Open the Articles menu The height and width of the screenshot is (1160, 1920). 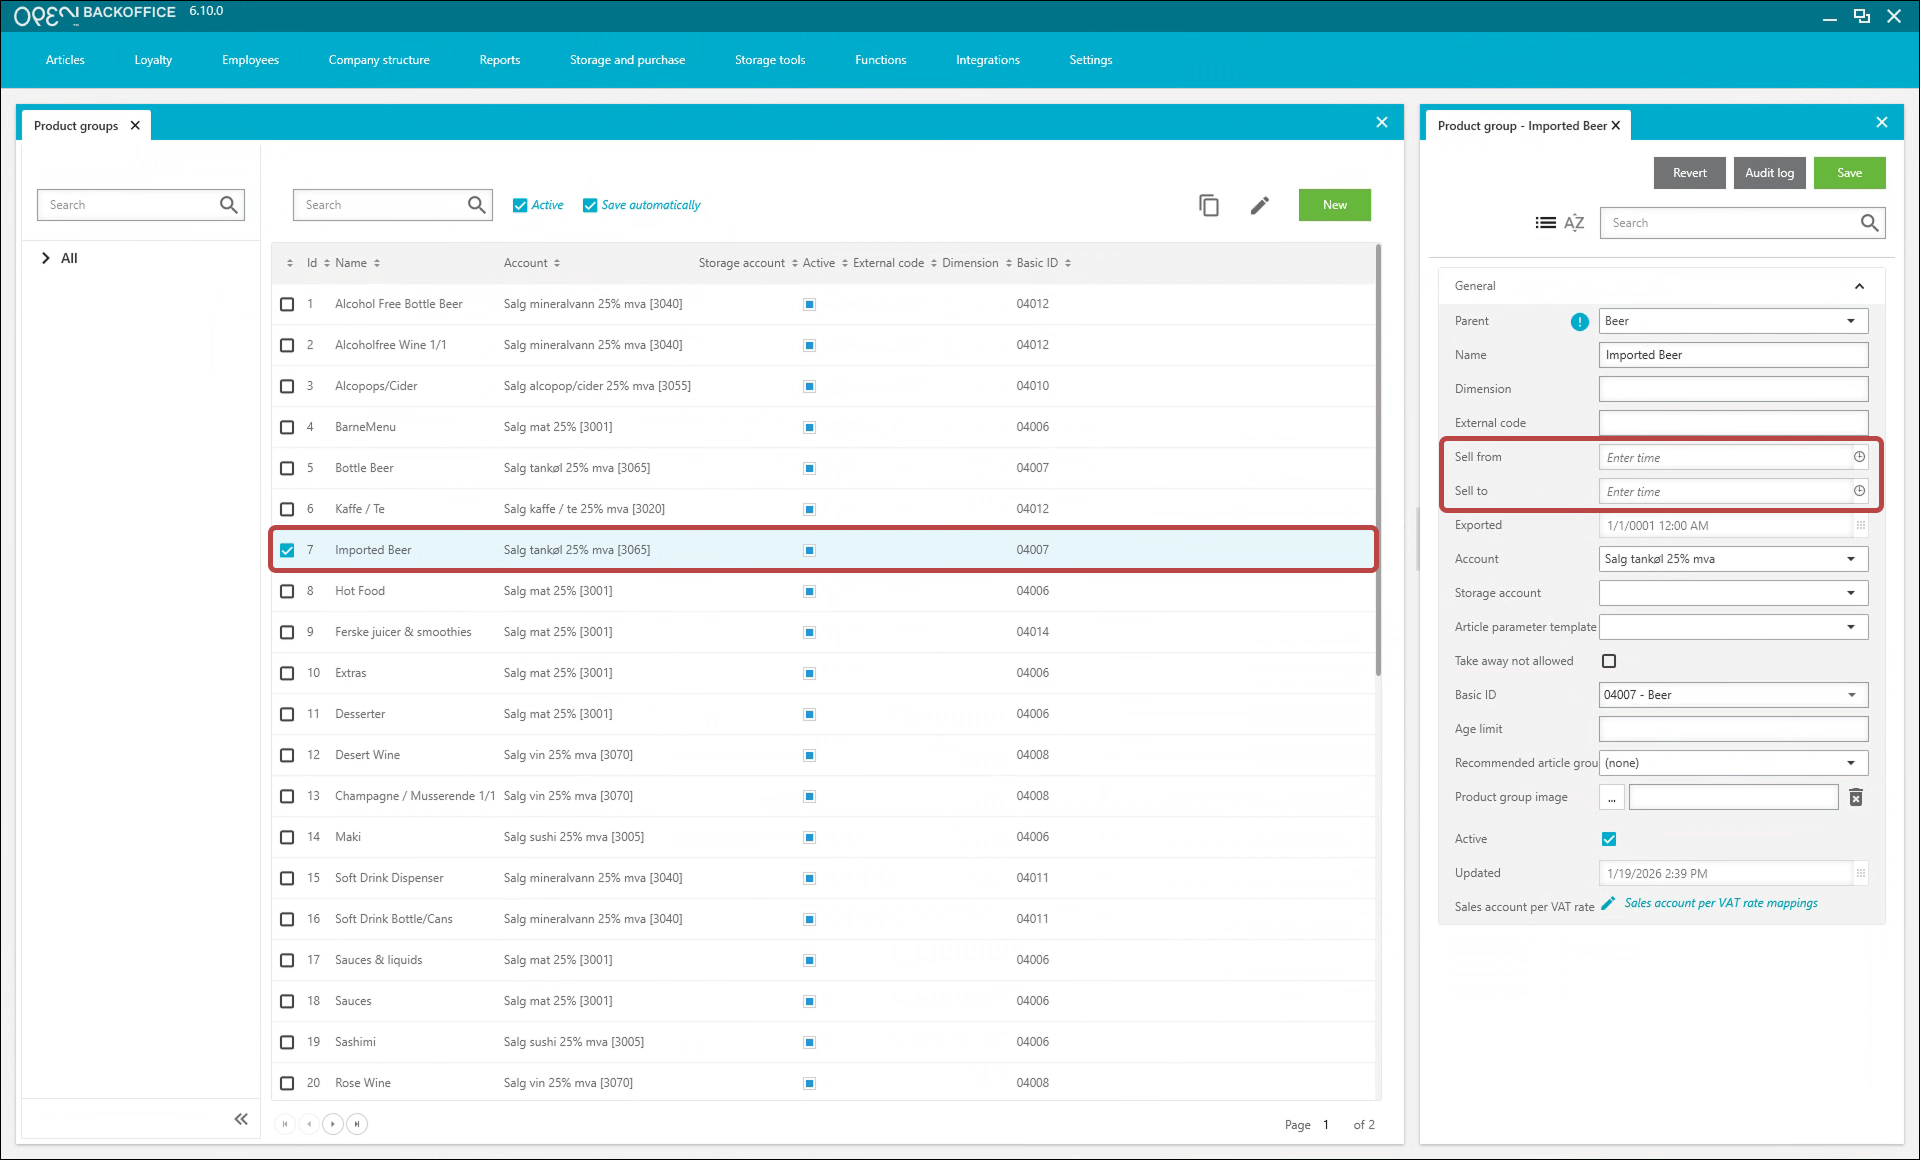point(65,60)
